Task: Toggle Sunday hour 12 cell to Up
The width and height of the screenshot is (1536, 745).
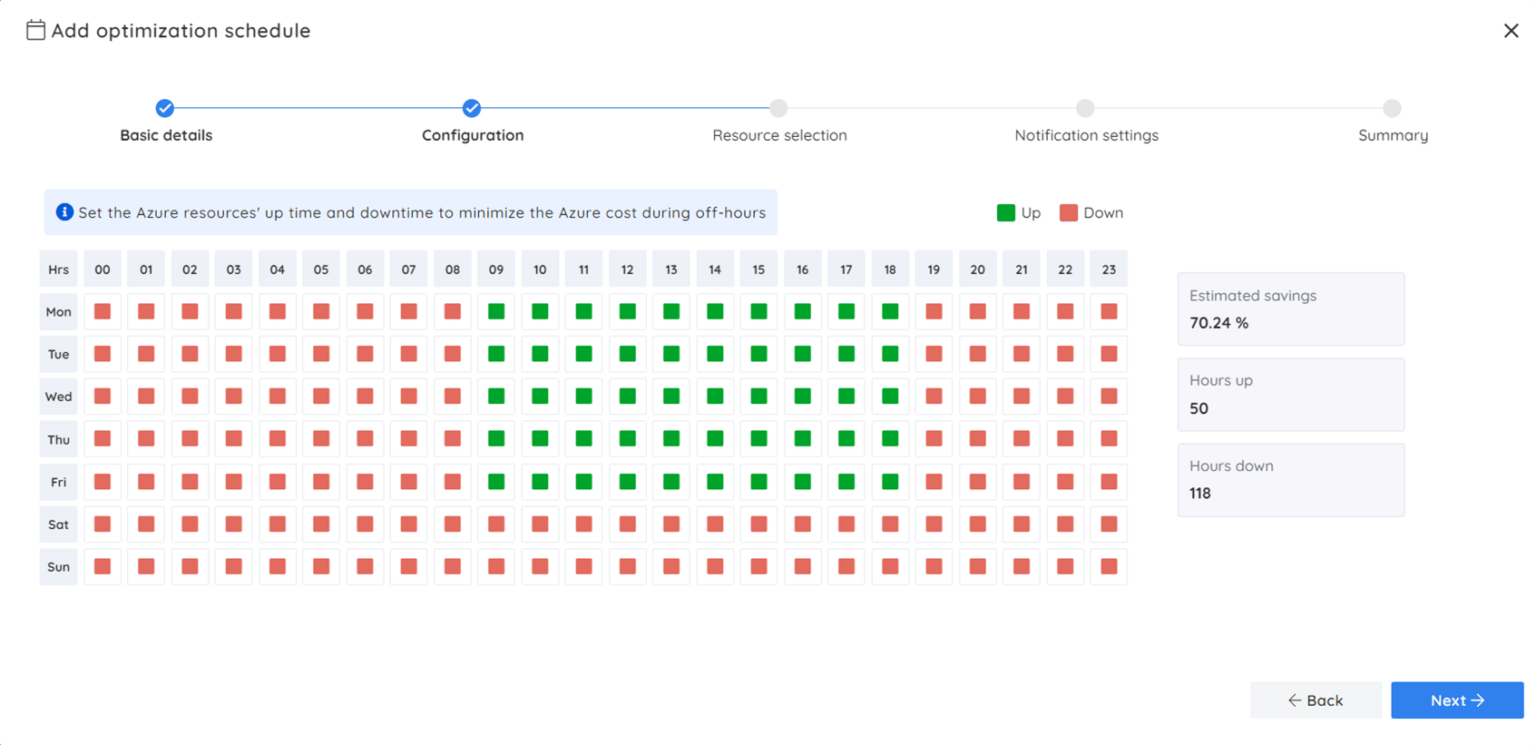Action: click(x=628, y=567)
